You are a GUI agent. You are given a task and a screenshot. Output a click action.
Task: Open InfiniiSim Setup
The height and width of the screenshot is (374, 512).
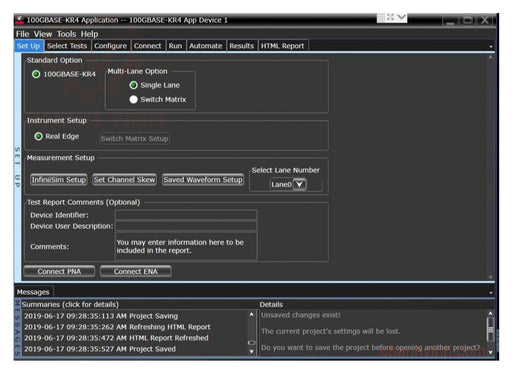(59, 180)
